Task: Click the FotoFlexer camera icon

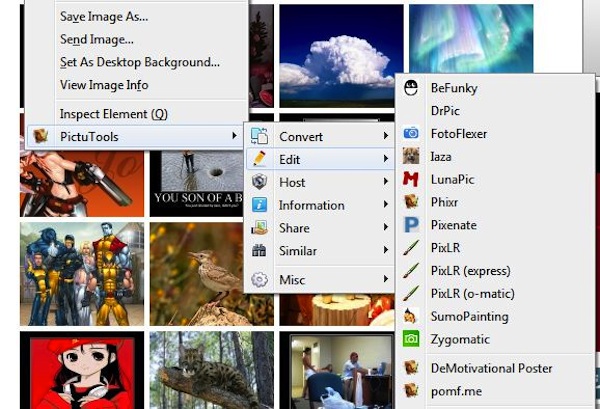Action: click(x=411, y=133)
